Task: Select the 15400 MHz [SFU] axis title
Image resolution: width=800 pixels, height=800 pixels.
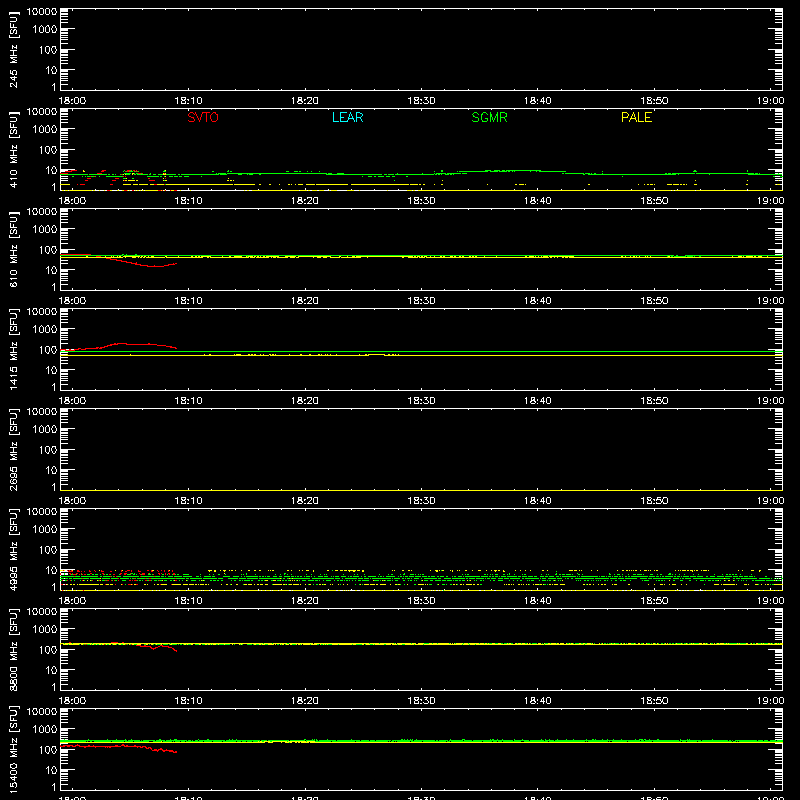Action: (14, 749)
